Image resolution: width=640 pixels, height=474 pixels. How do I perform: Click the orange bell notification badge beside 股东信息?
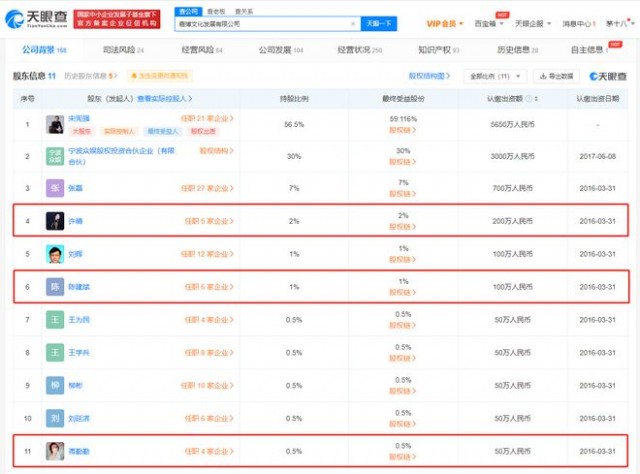160,76
